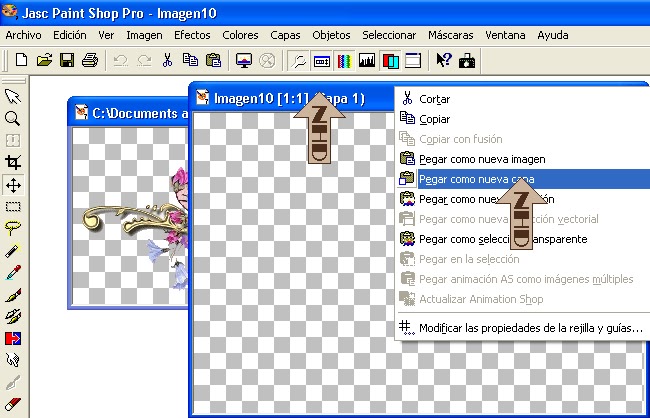The image size is (650, 418).
Task: Open the Ayuda menu
Action: (553, 35)
